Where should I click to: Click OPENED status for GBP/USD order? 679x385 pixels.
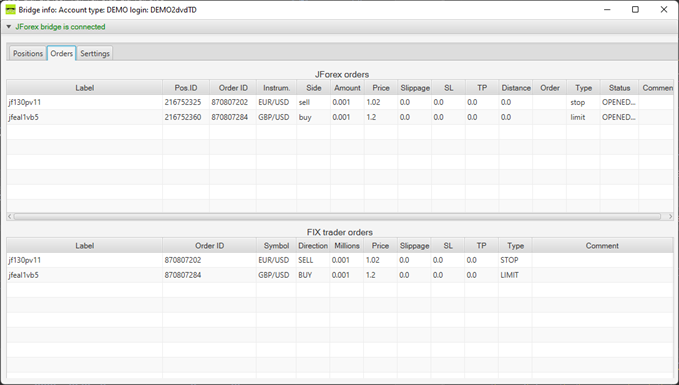click(619, 117)
